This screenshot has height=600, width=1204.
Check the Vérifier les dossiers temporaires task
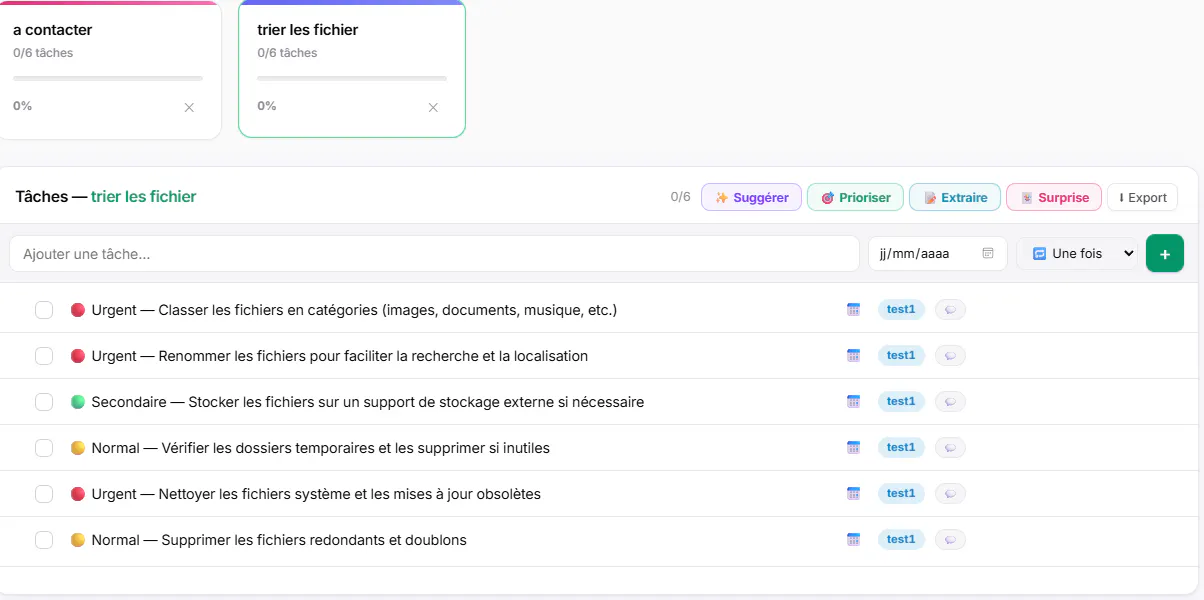(x=44, y=448)
